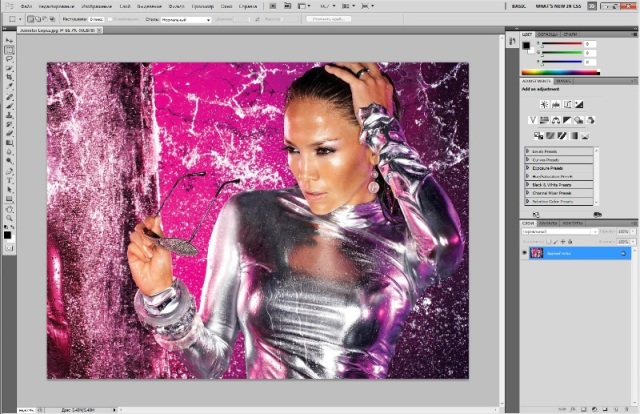This screenshot has height=414, width=640.
Task: Click the color spectrum ramp in Color panel
Action: (560, 71)
